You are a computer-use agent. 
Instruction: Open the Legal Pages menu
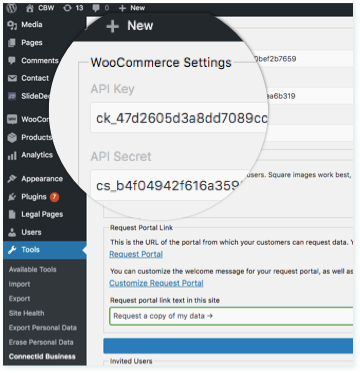(42, 214)
